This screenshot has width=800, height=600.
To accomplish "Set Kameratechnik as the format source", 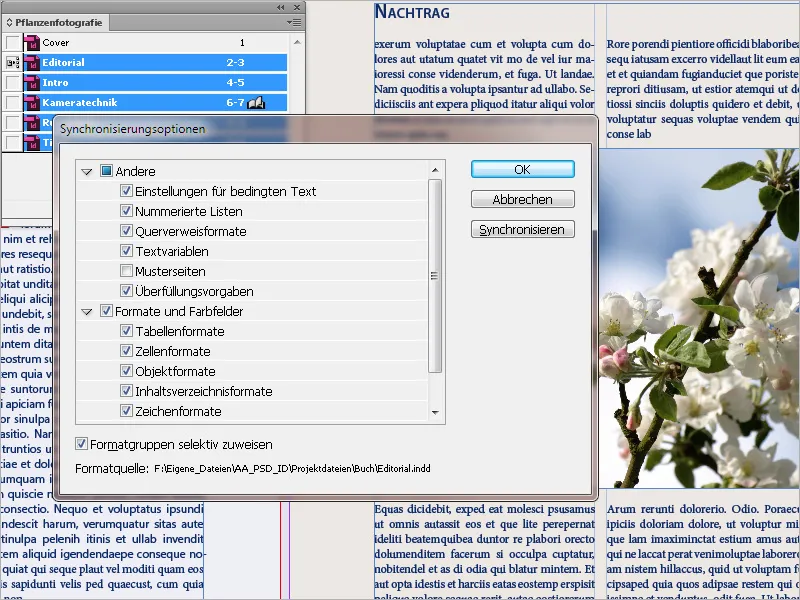I will [x=13, y=103].
